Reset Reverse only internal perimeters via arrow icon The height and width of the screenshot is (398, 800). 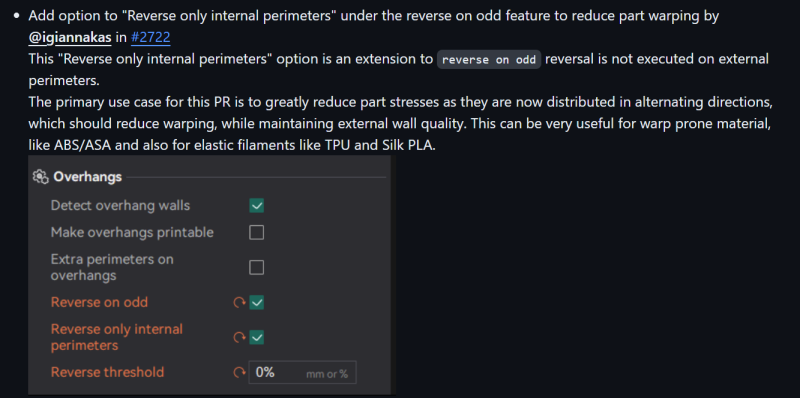(x=239, y=338)
